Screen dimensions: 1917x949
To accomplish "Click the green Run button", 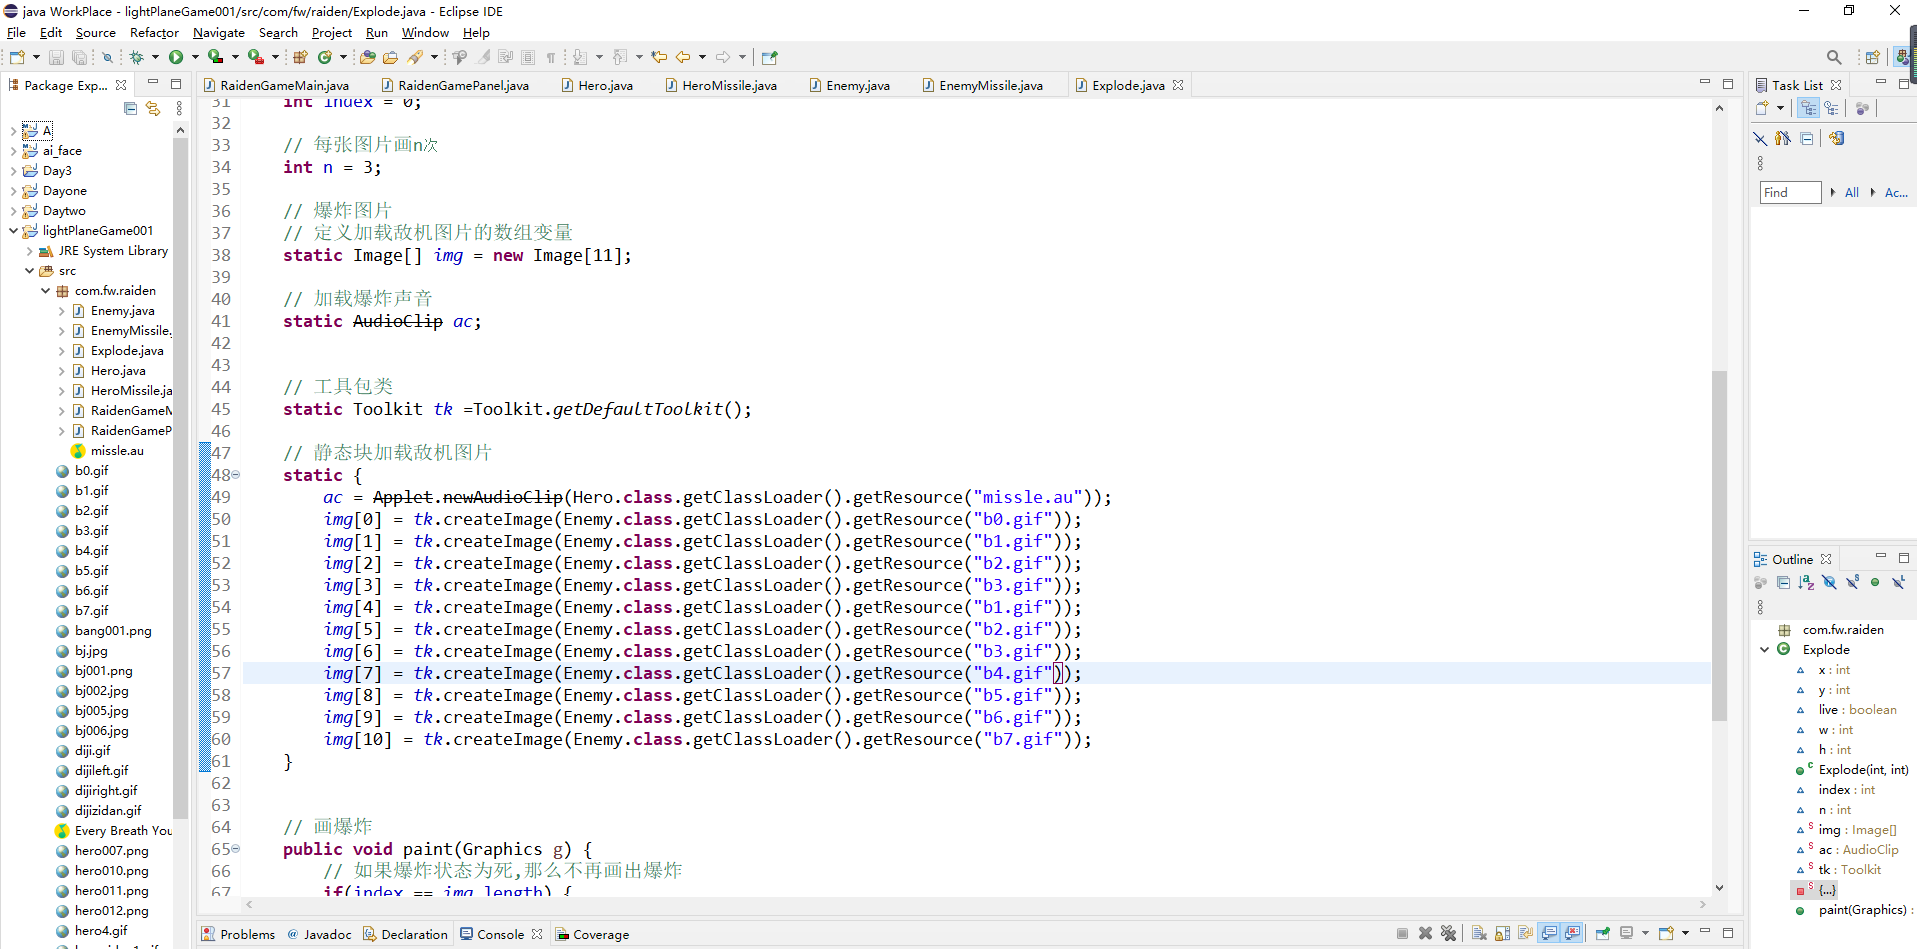I will [176, 57].
